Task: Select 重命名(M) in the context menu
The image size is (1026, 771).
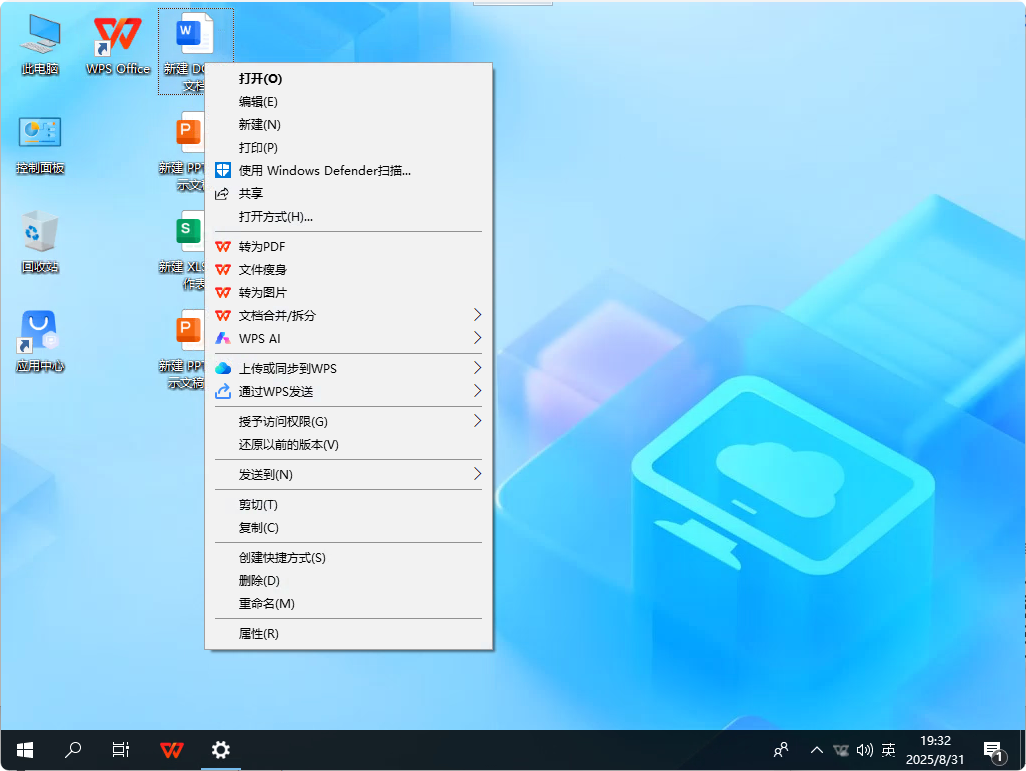Action: 266,603
